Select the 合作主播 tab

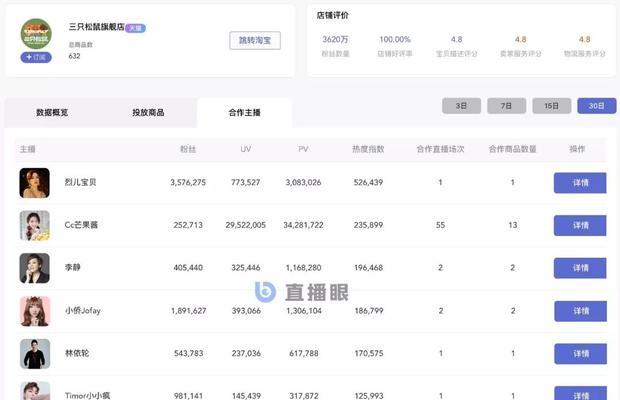(x=244, y=113)
